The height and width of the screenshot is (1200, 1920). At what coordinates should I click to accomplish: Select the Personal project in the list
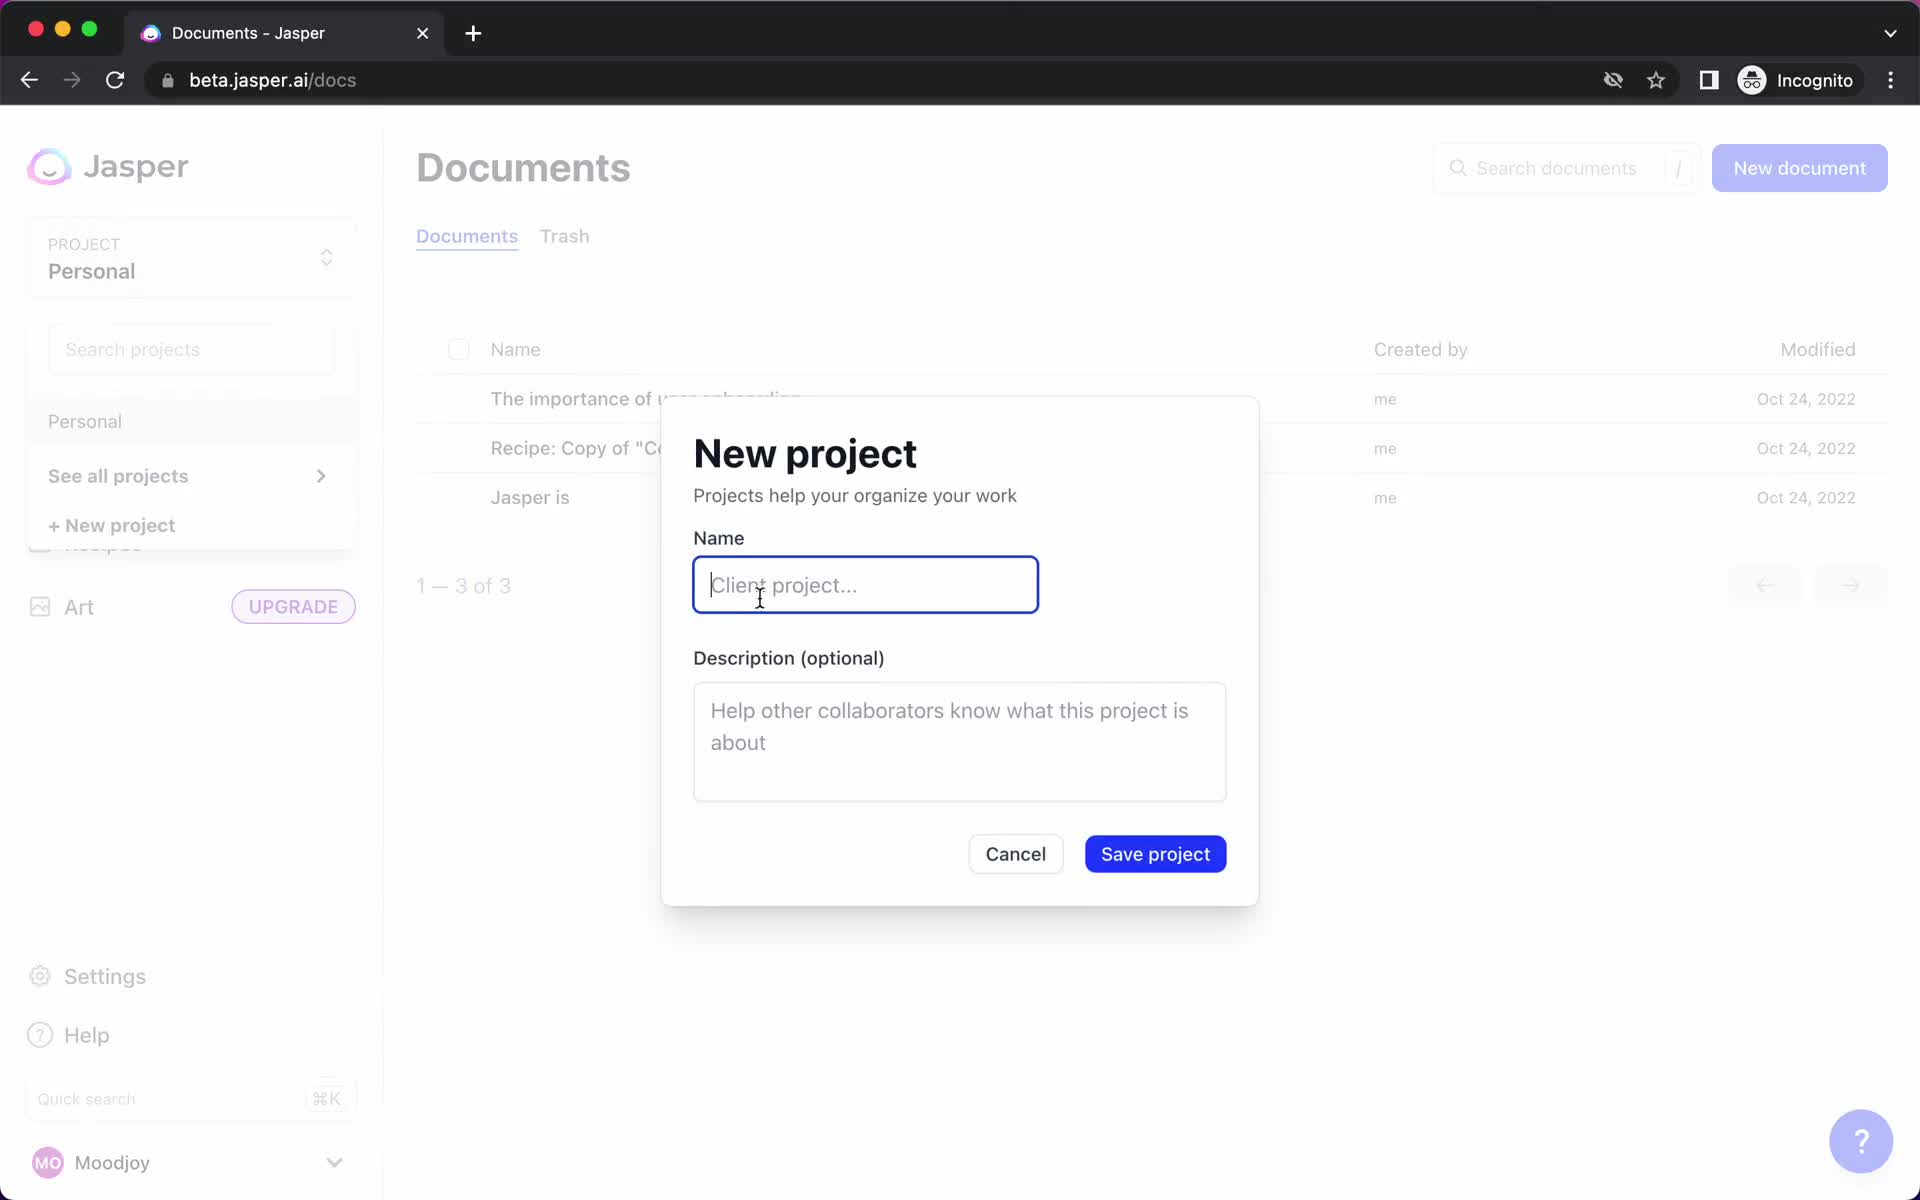click(191, 422)
